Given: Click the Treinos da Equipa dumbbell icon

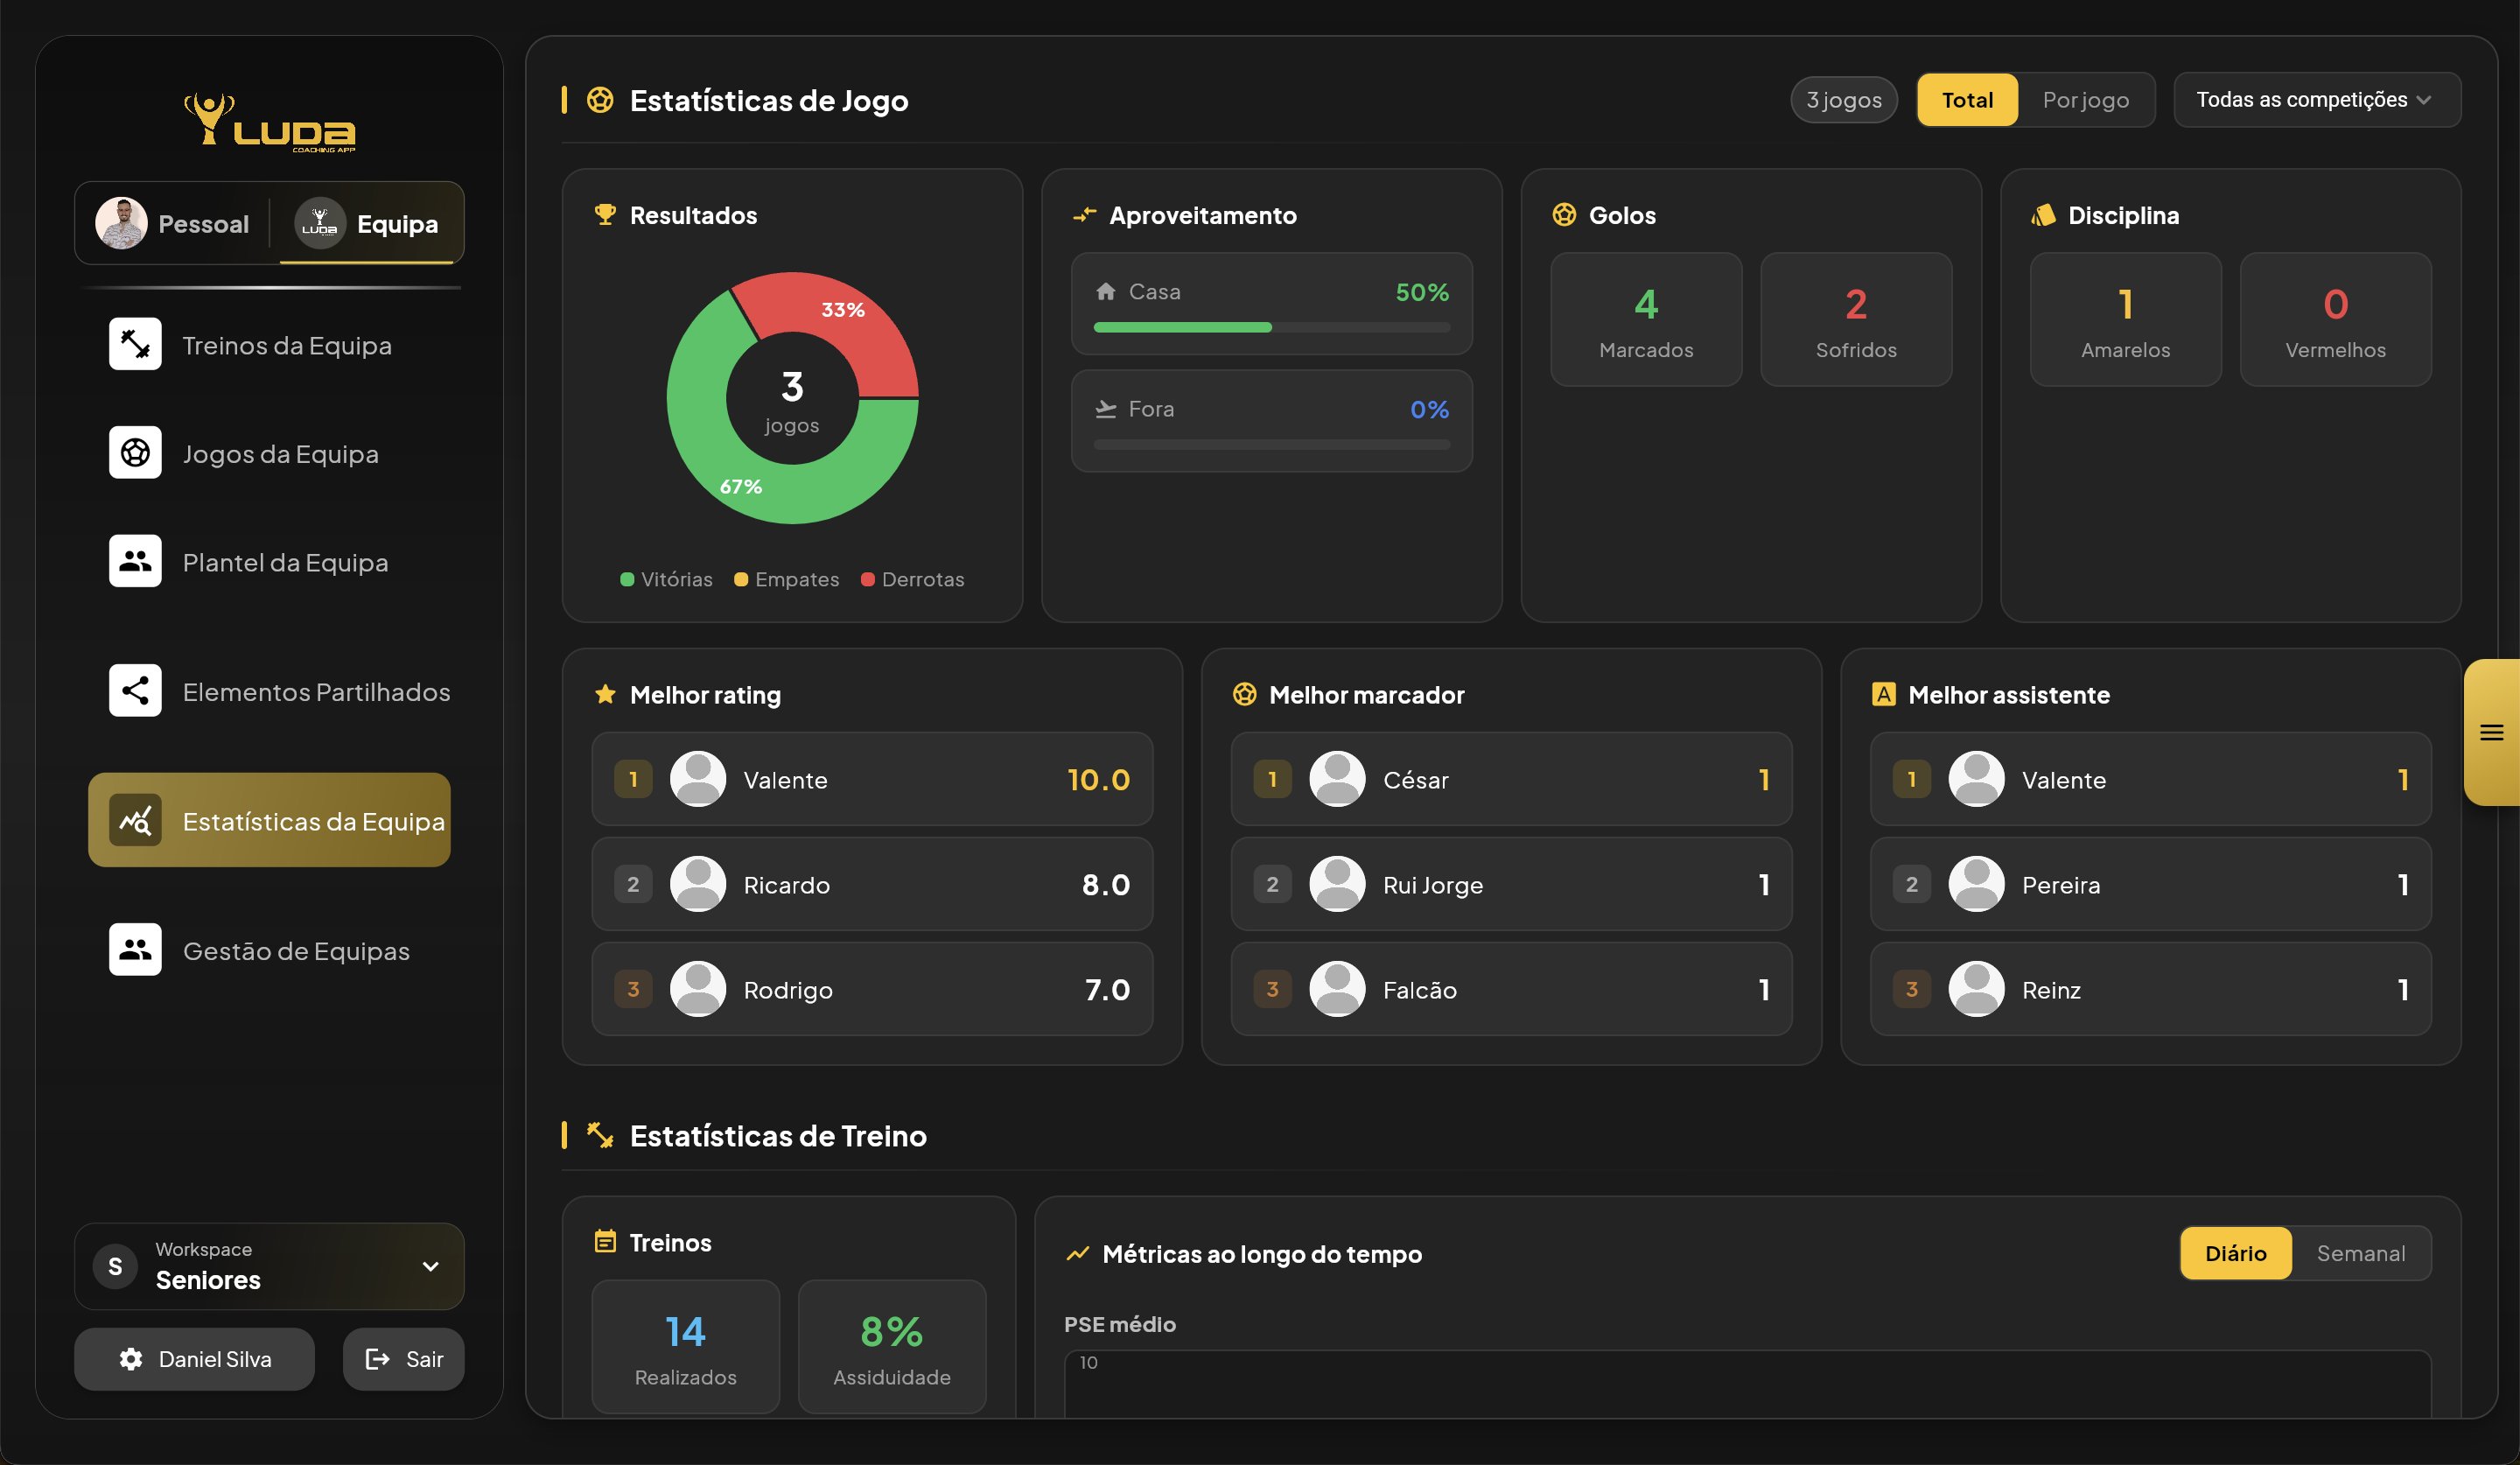Looking at the screenshot, I should coord(135,344).
